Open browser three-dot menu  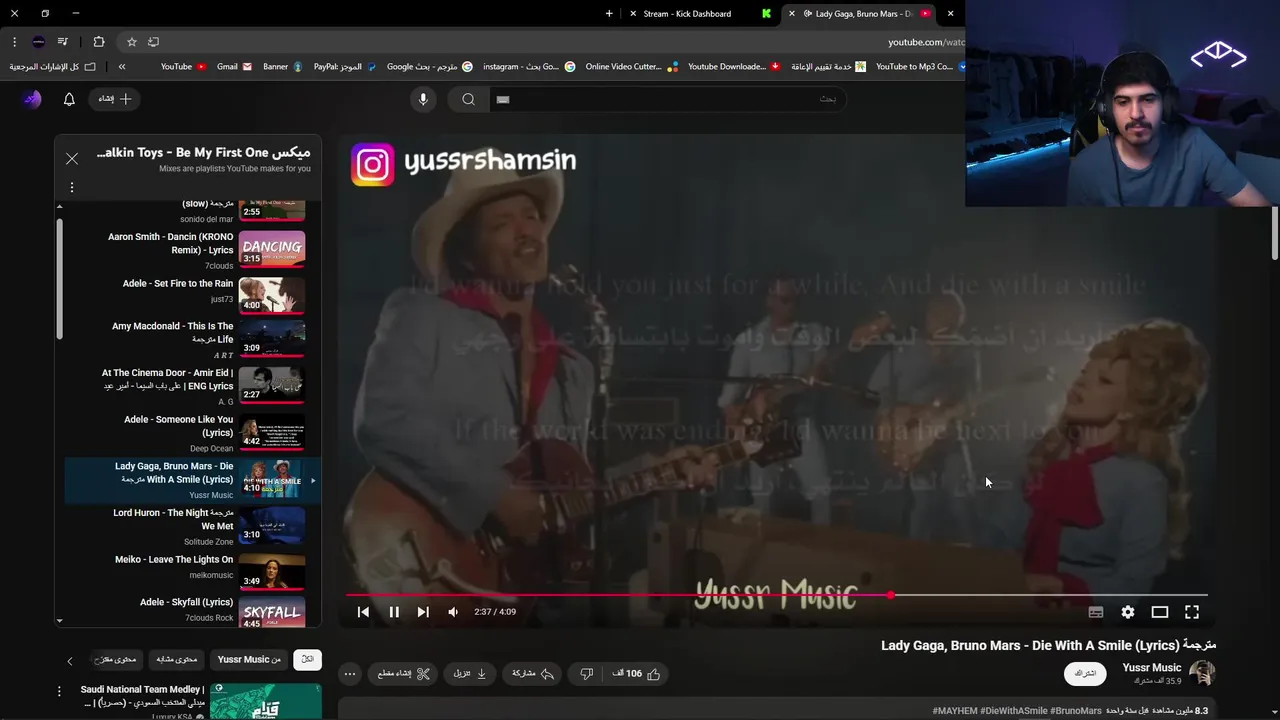(14, 42)
